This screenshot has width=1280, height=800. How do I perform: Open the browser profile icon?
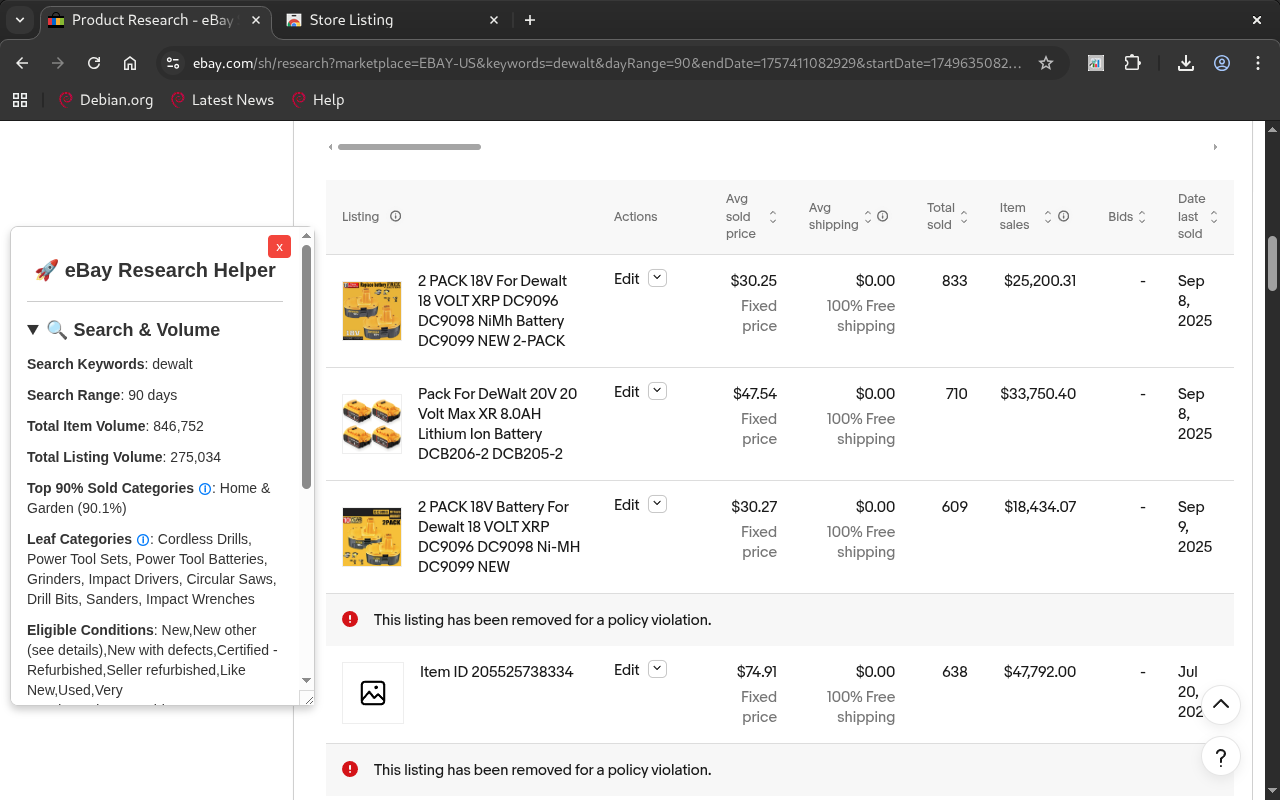click(1222, 63)
